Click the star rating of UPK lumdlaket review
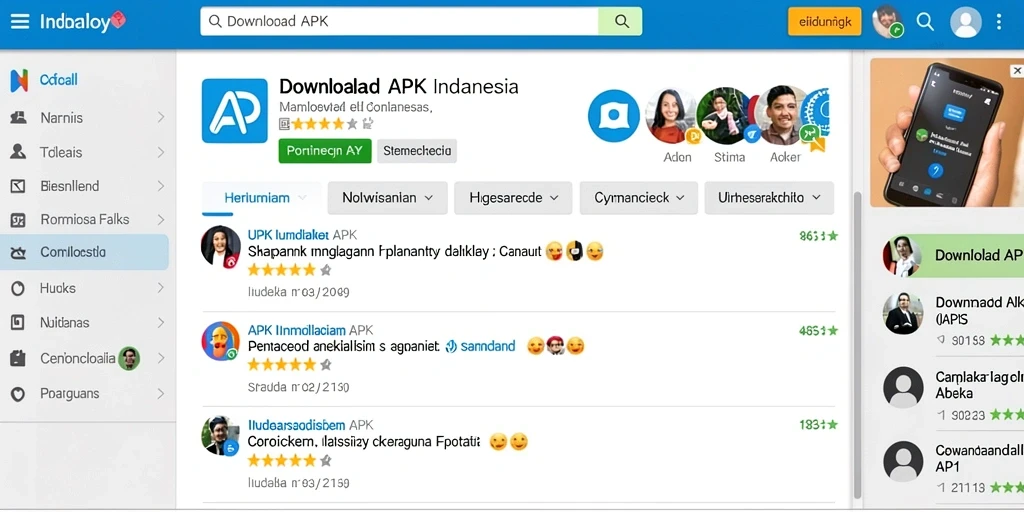Viewport: 1024px width, 512px height. coord(289,270)
